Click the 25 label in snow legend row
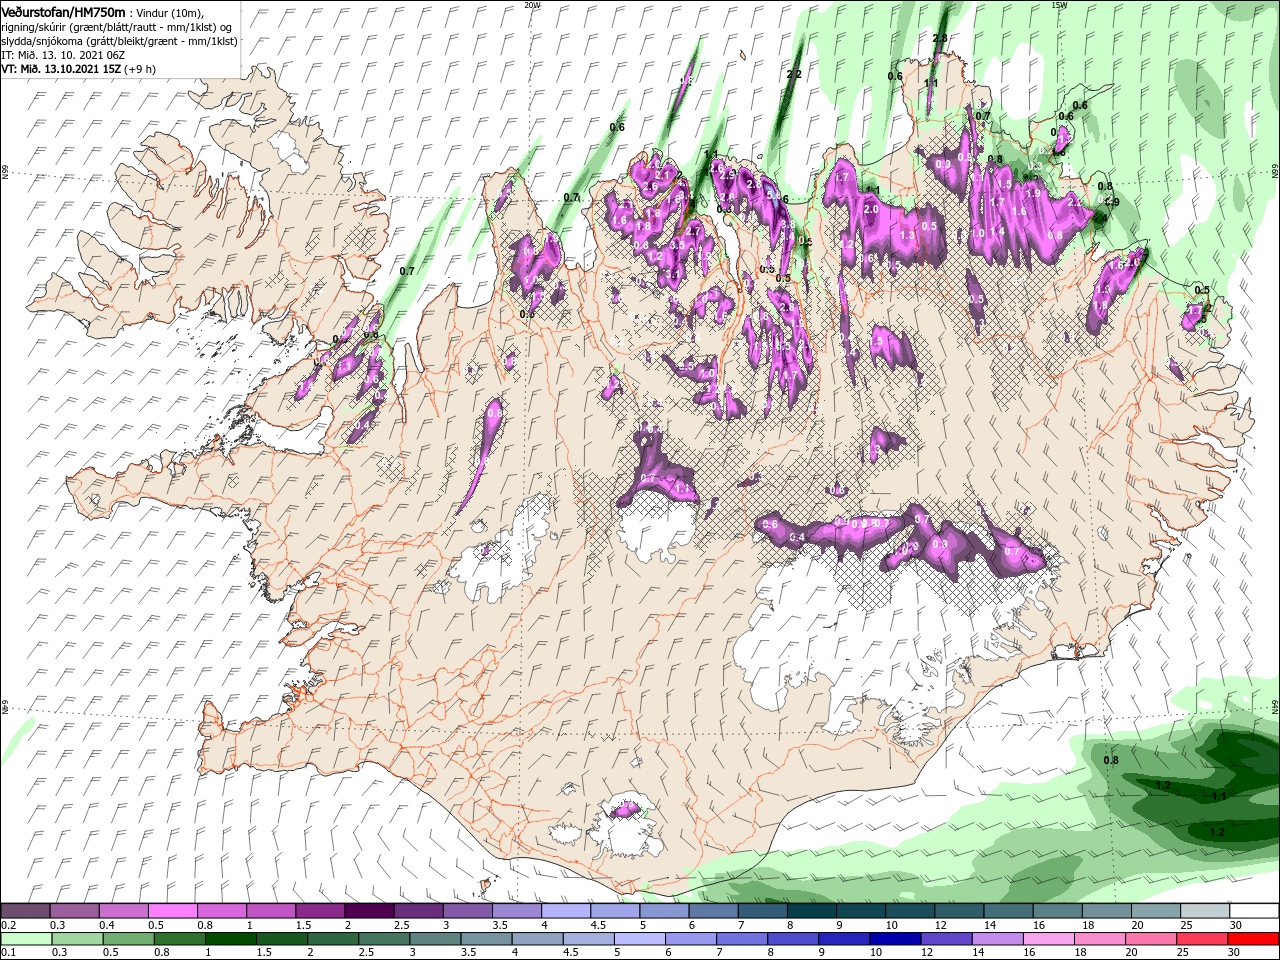This screenshot has width=1280, height=960. [x=1186, y=925]
